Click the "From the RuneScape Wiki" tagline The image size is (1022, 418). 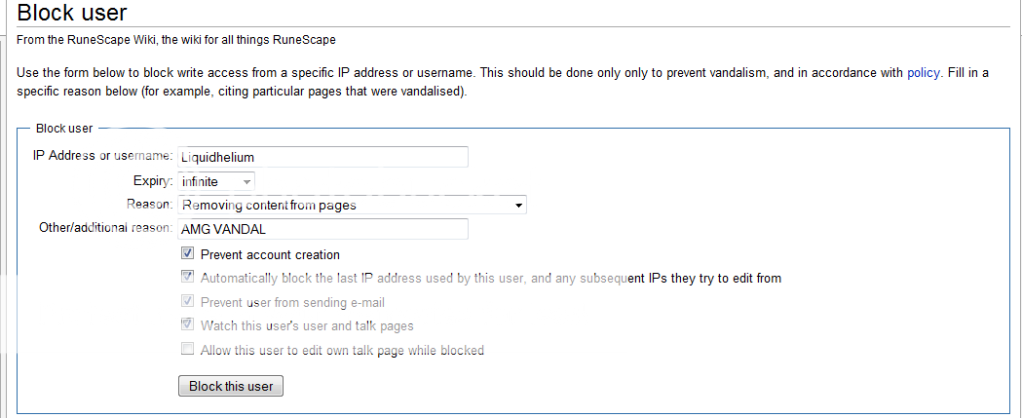(x=176, y=40)
